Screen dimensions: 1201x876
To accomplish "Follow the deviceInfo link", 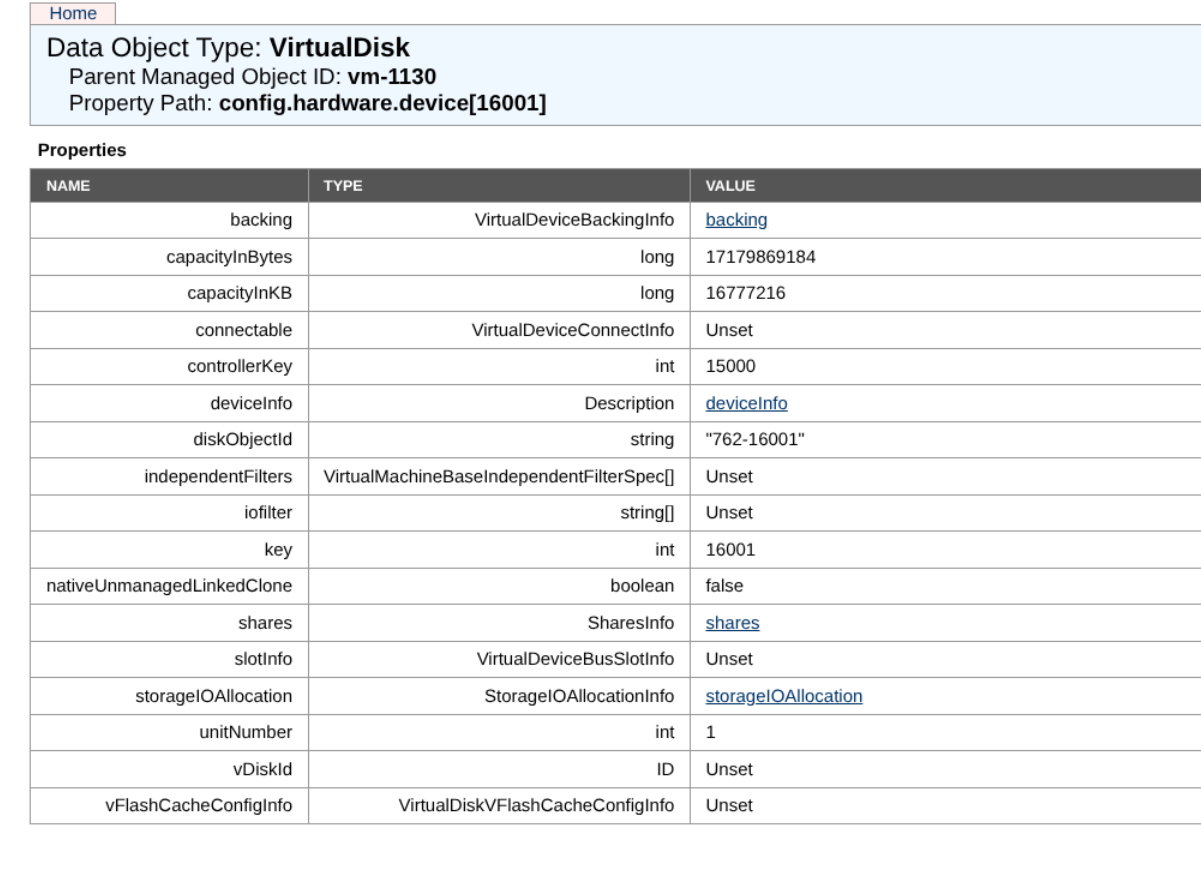I will point(746,403).
